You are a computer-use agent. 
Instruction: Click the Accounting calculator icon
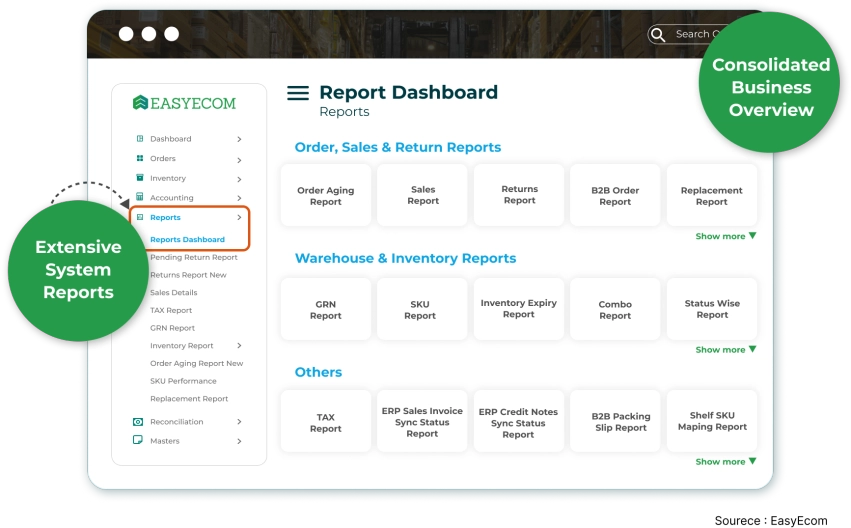point(139,197)
